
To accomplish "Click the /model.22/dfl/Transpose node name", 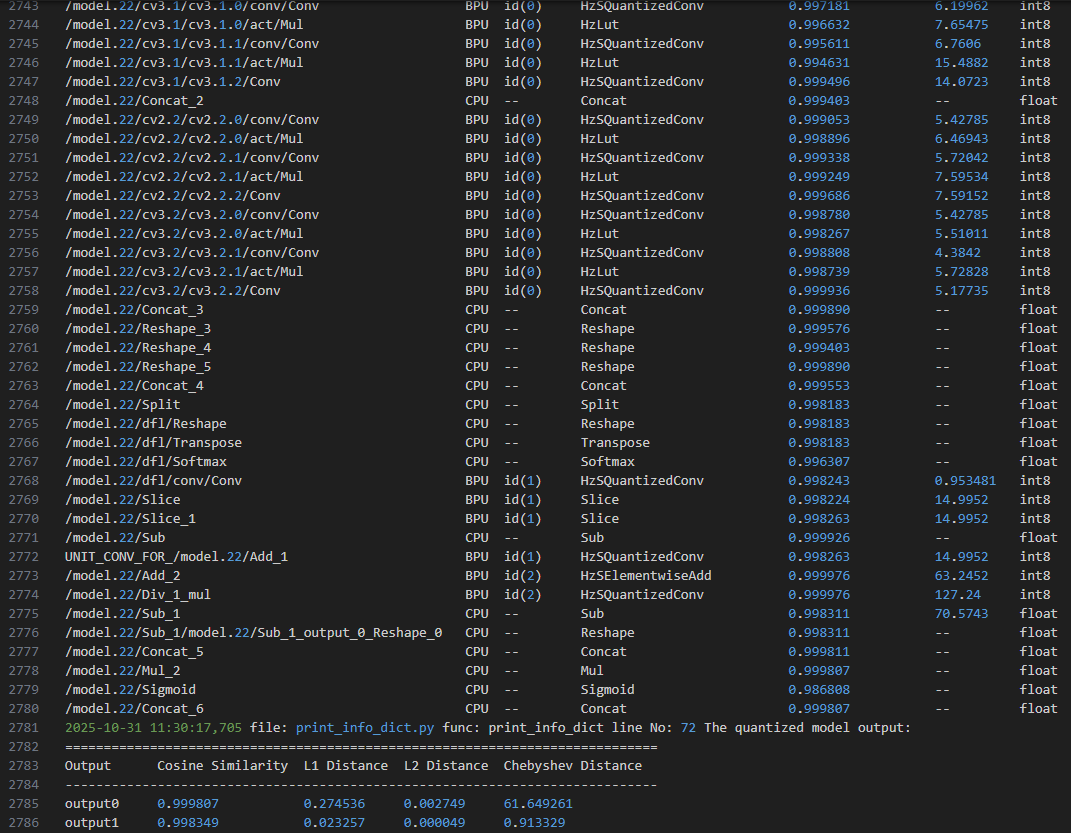I will click(x=153, y=443).
